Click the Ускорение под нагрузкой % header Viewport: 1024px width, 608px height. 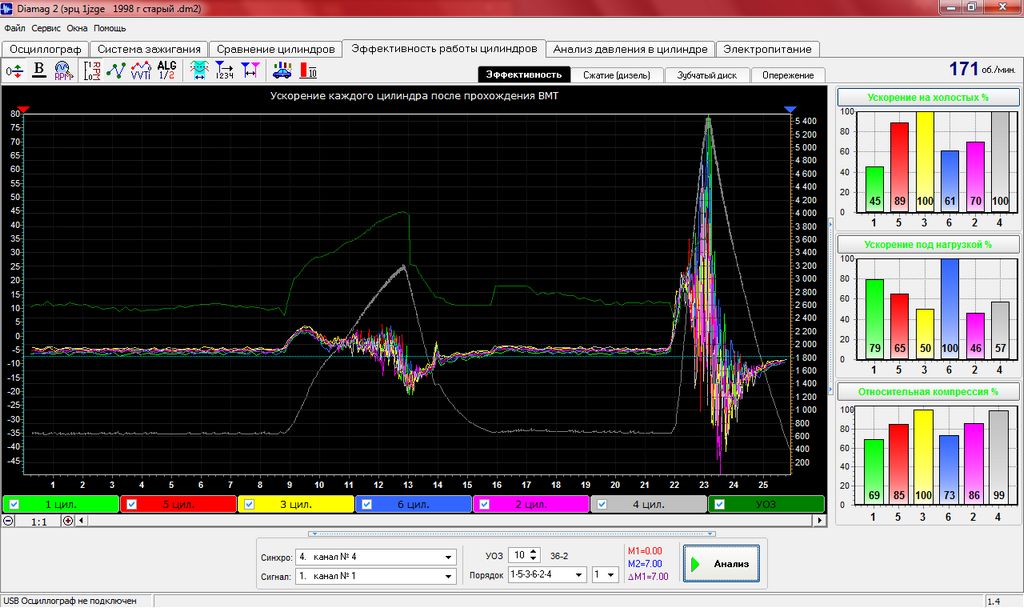pos(928,244)
